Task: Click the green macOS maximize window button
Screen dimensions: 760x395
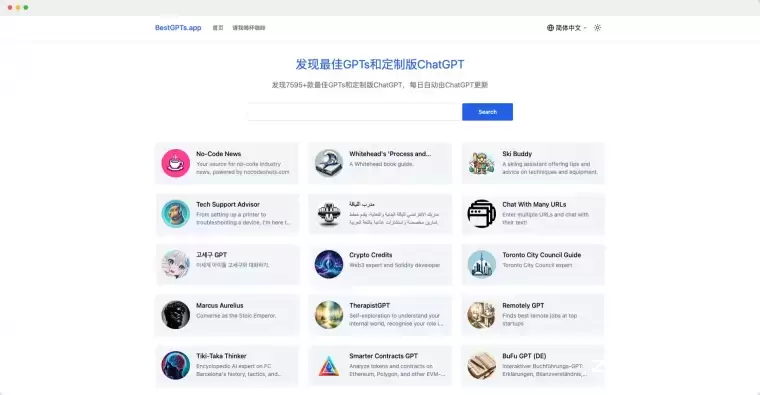Action: 26,7
